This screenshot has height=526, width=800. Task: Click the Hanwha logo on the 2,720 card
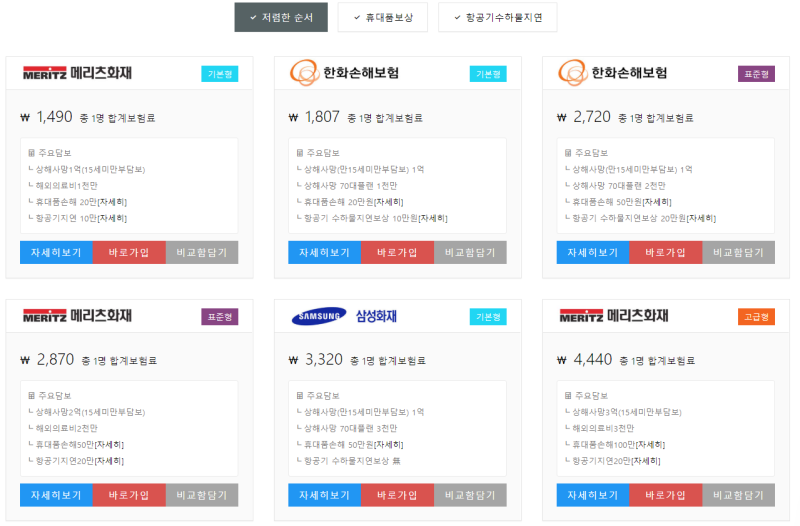(x=613, y=73)
